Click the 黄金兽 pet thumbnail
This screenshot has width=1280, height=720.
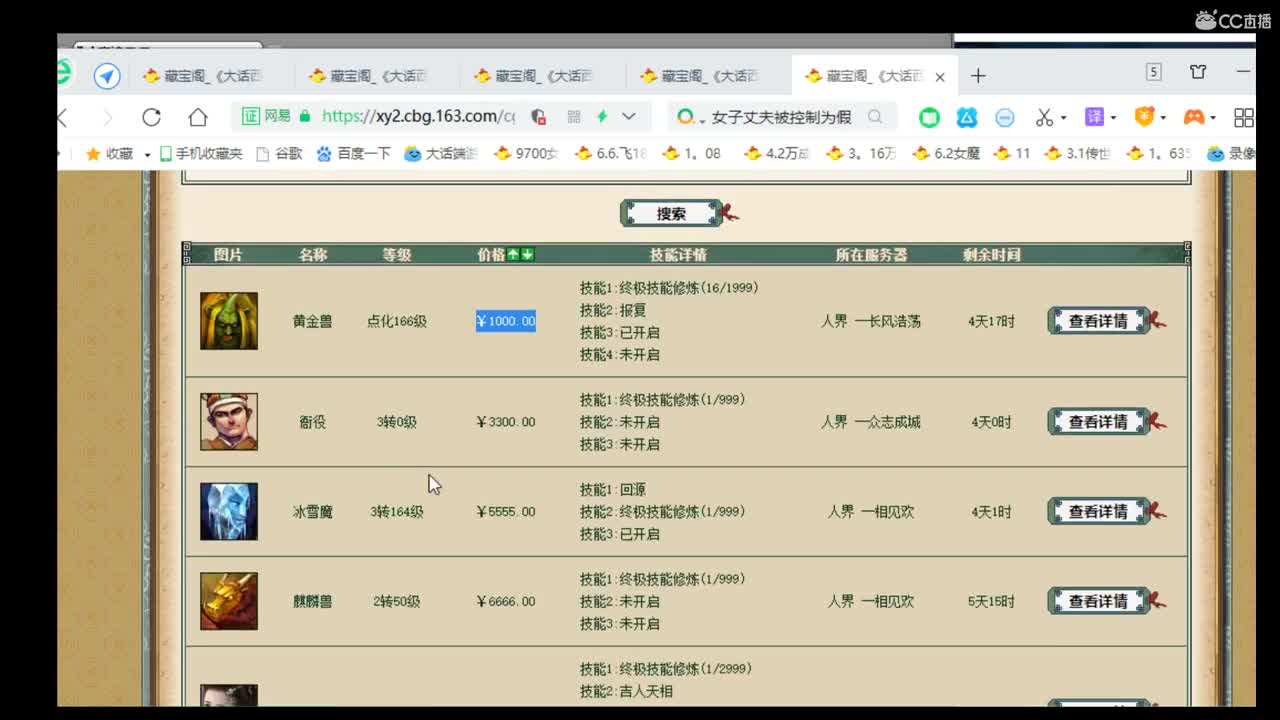coord(229,321)
